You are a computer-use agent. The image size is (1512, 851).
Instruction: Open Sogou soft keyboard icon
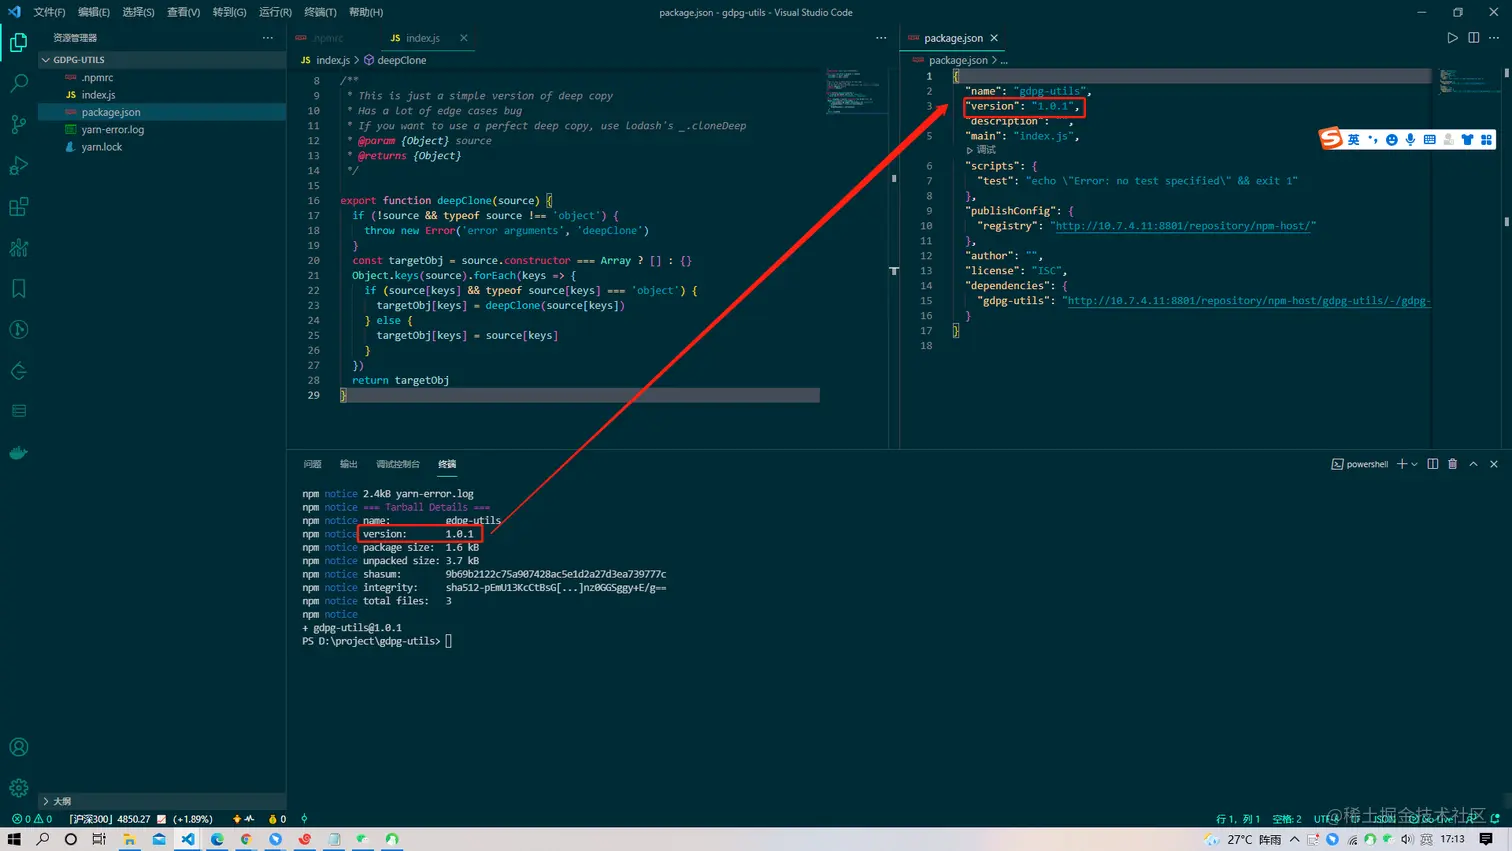pyautogui.click(x=1429, y=140)
